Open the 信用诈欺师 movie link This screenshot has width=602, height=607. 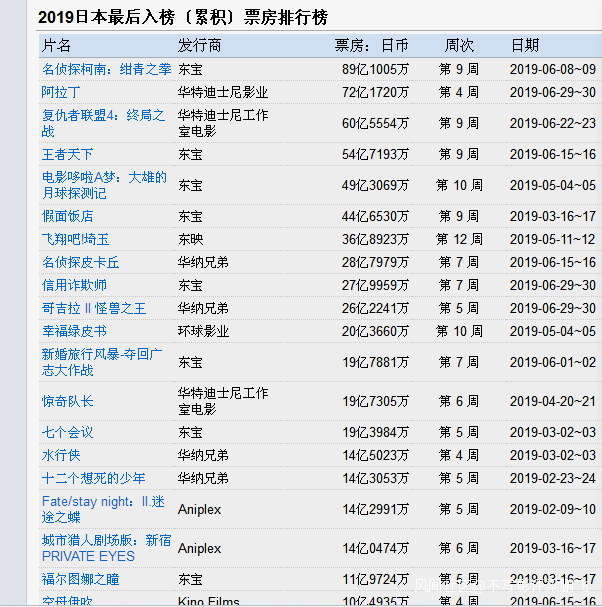point(74,285)
